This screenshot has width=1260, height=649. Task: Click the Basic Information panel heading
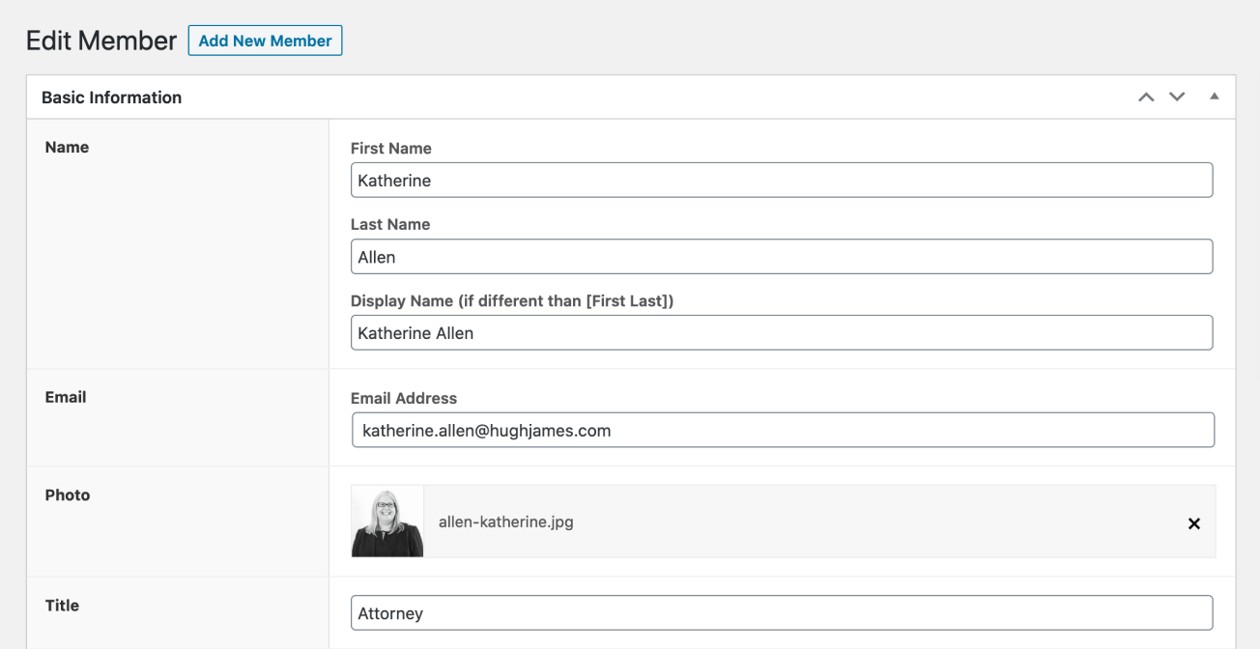(112, 97)
